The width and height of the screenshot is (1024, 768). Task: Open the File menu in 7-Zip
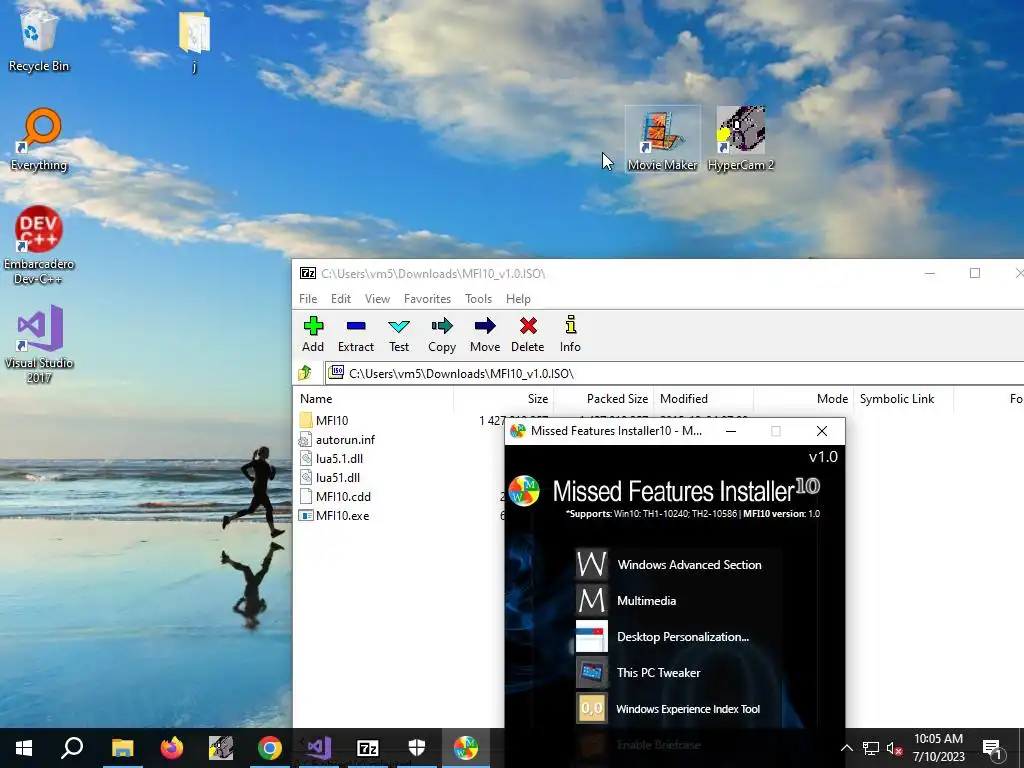308,298
